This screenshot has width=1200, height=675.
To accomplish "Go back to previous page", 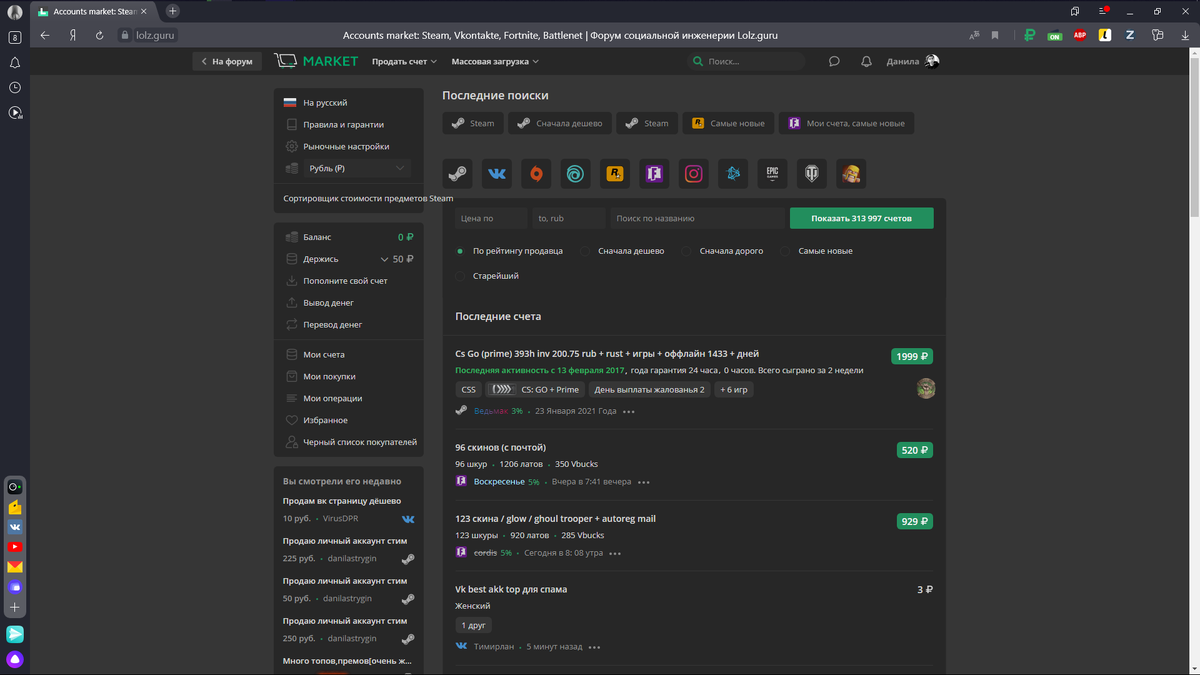I will [x=45, y=35].
